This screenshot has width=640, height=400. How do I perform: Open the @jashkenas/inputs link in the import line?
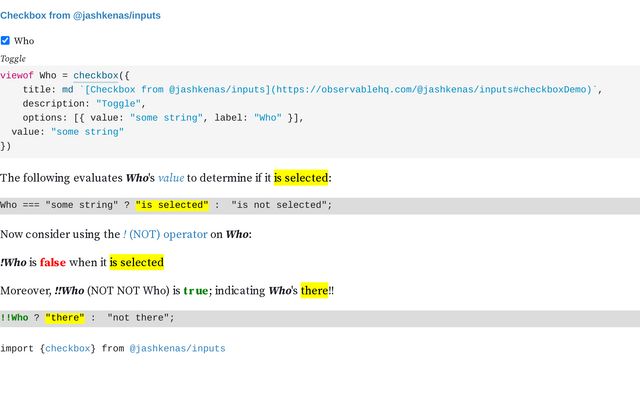pos(177,348)
